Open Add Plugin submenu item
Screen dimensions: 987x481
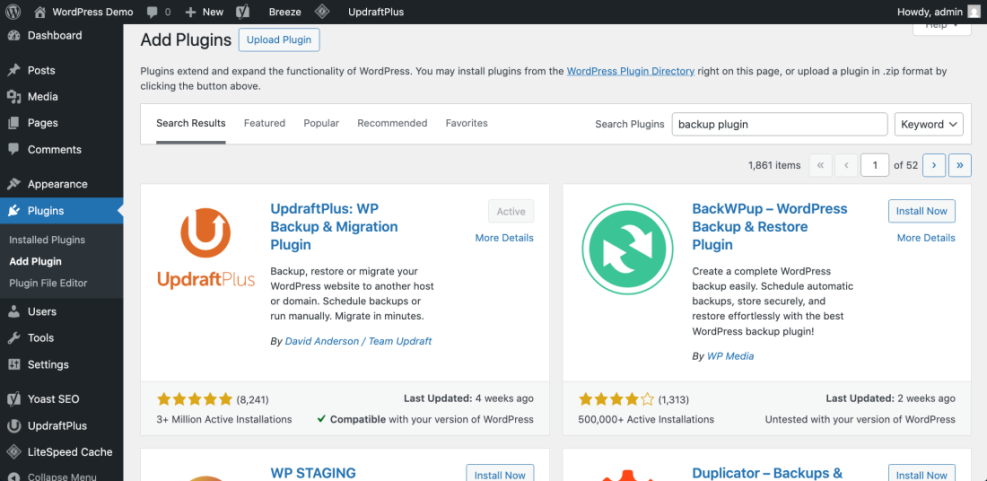(x=35, y=261)
